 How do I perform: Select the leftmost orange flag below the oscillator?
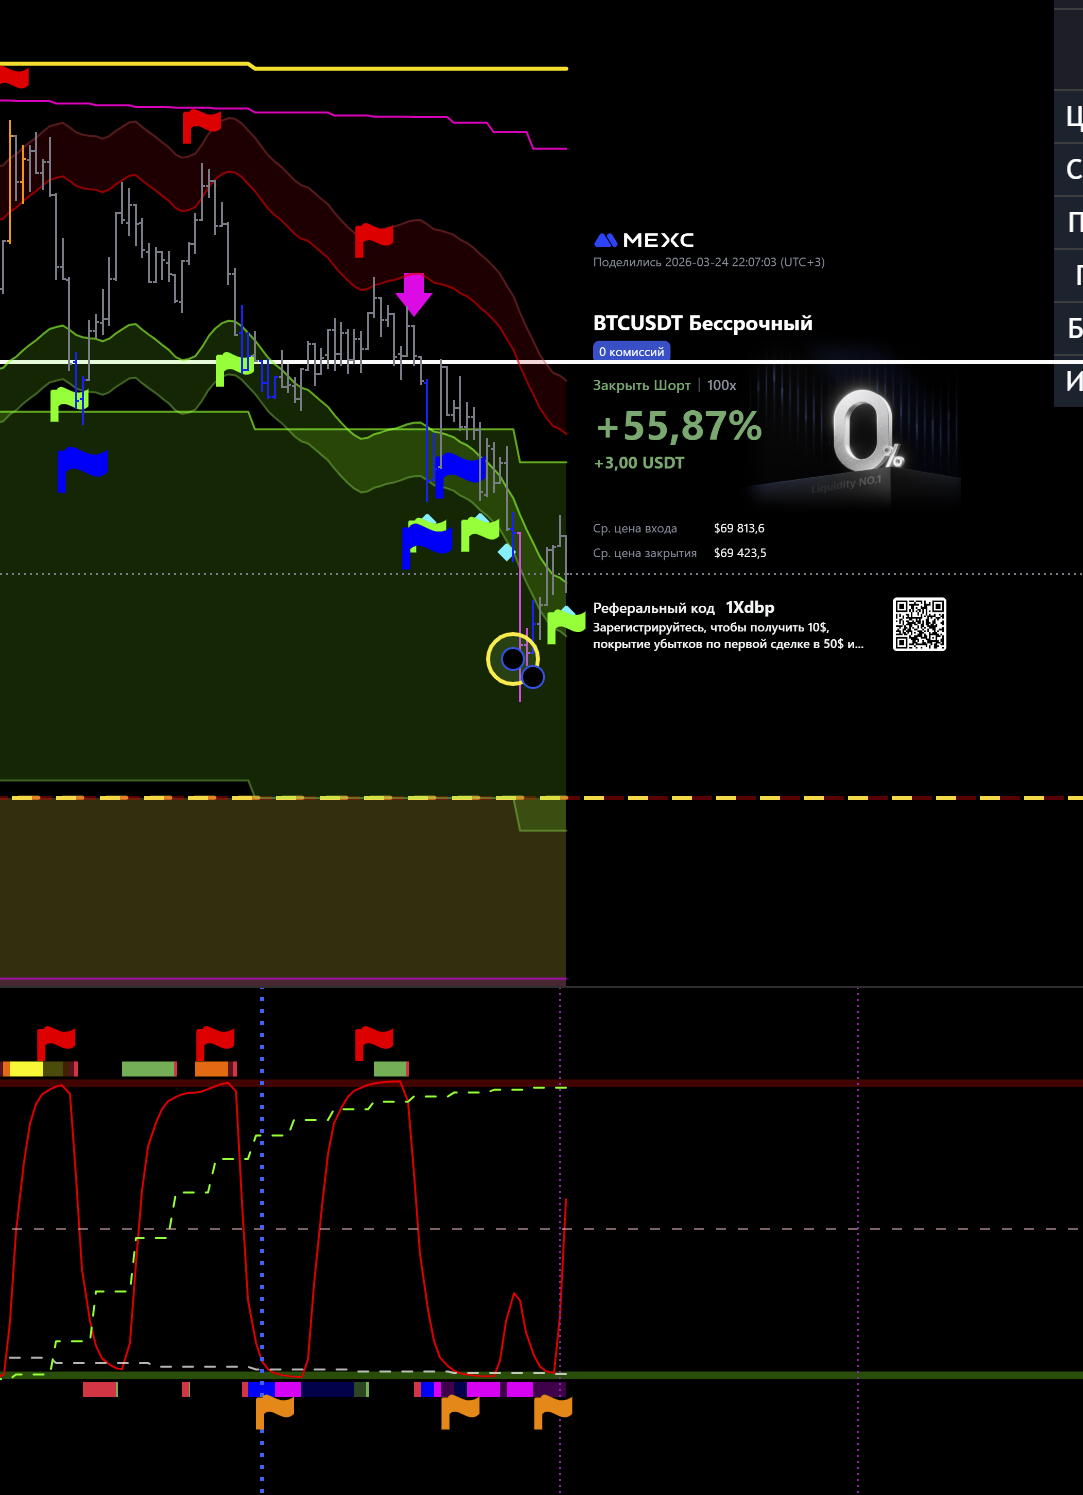(274, 1411)
